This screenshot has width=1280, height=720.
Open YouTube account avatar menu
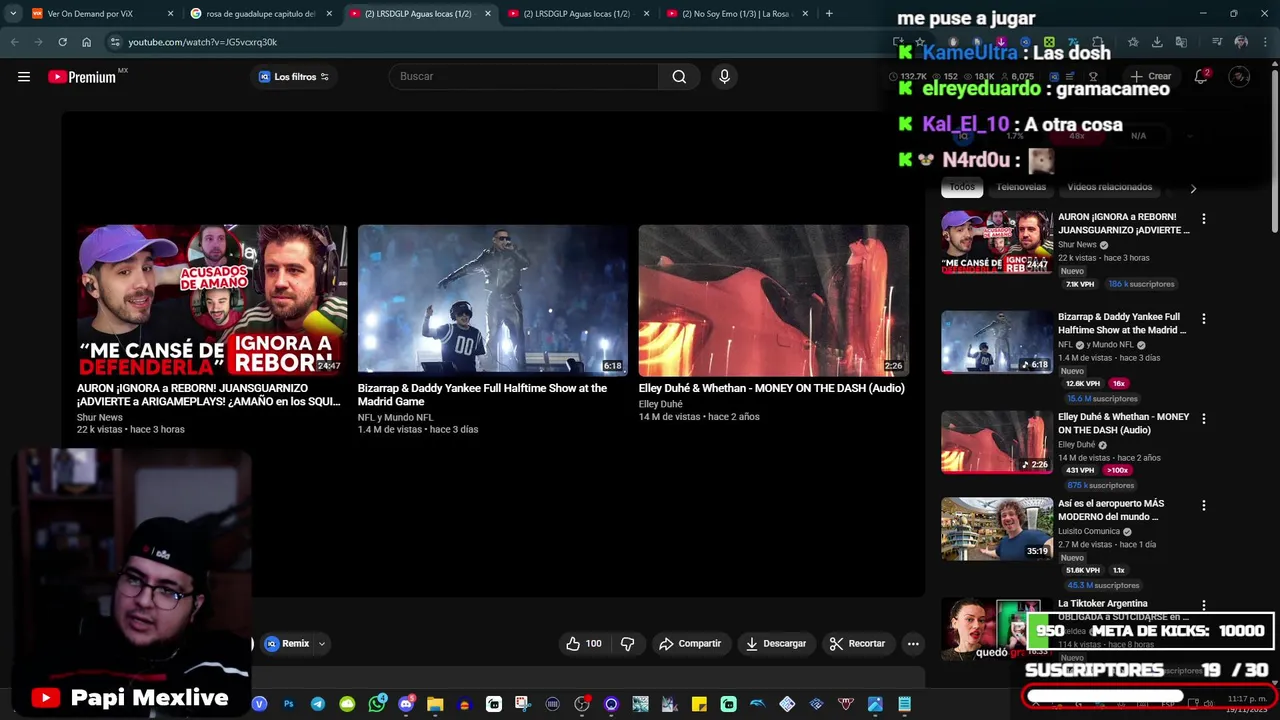coord(1239,77)
